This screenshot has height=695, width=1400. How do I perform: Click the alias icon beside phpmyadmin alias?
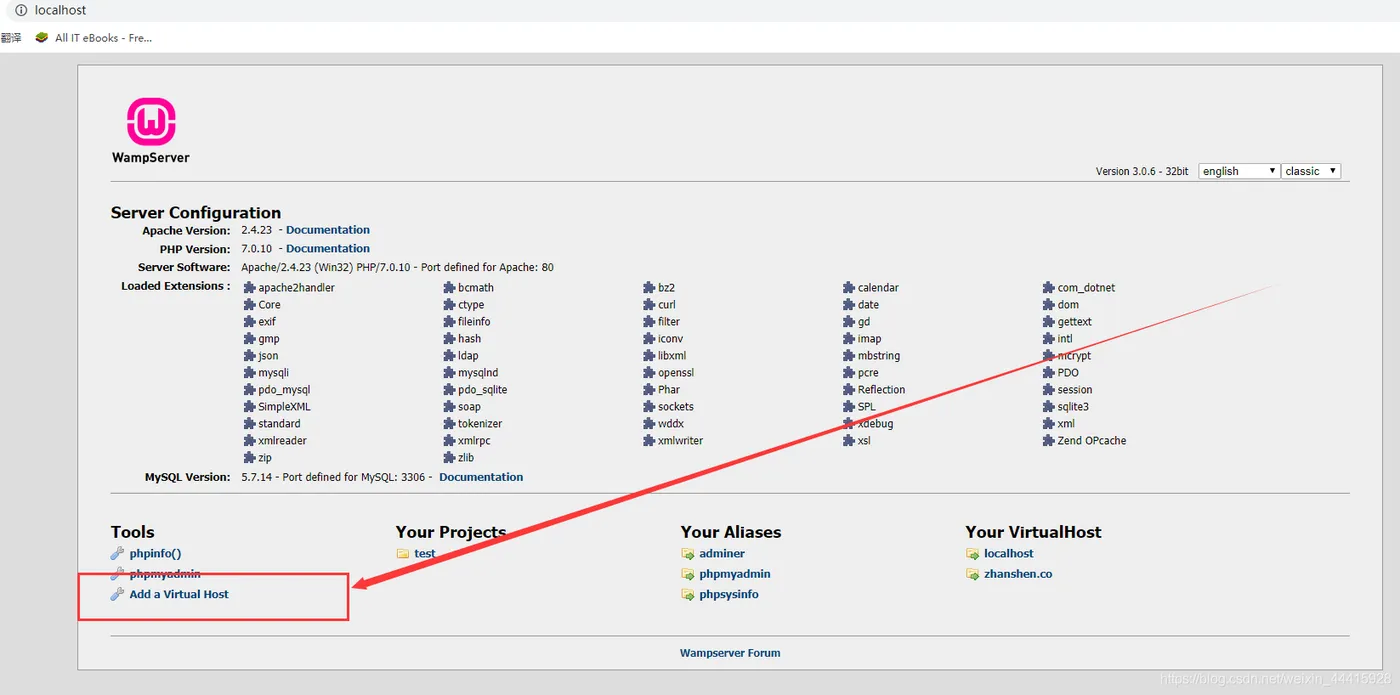point(688,574)
